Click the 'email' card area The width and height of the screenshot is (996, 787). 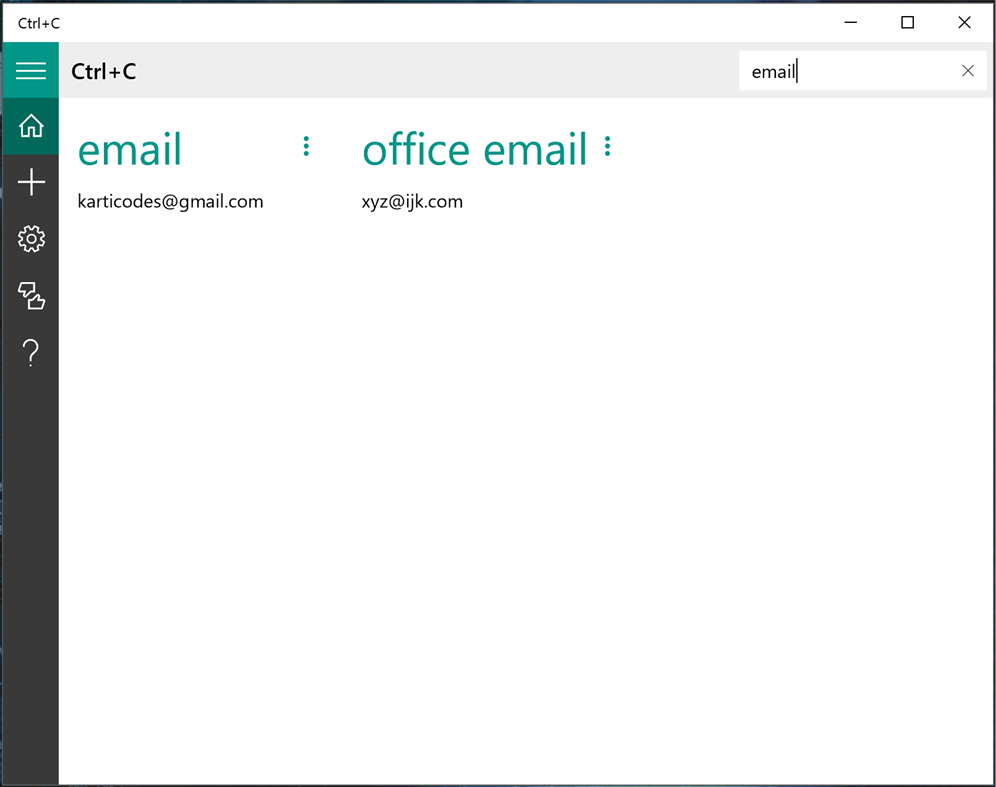click(190, 170)
